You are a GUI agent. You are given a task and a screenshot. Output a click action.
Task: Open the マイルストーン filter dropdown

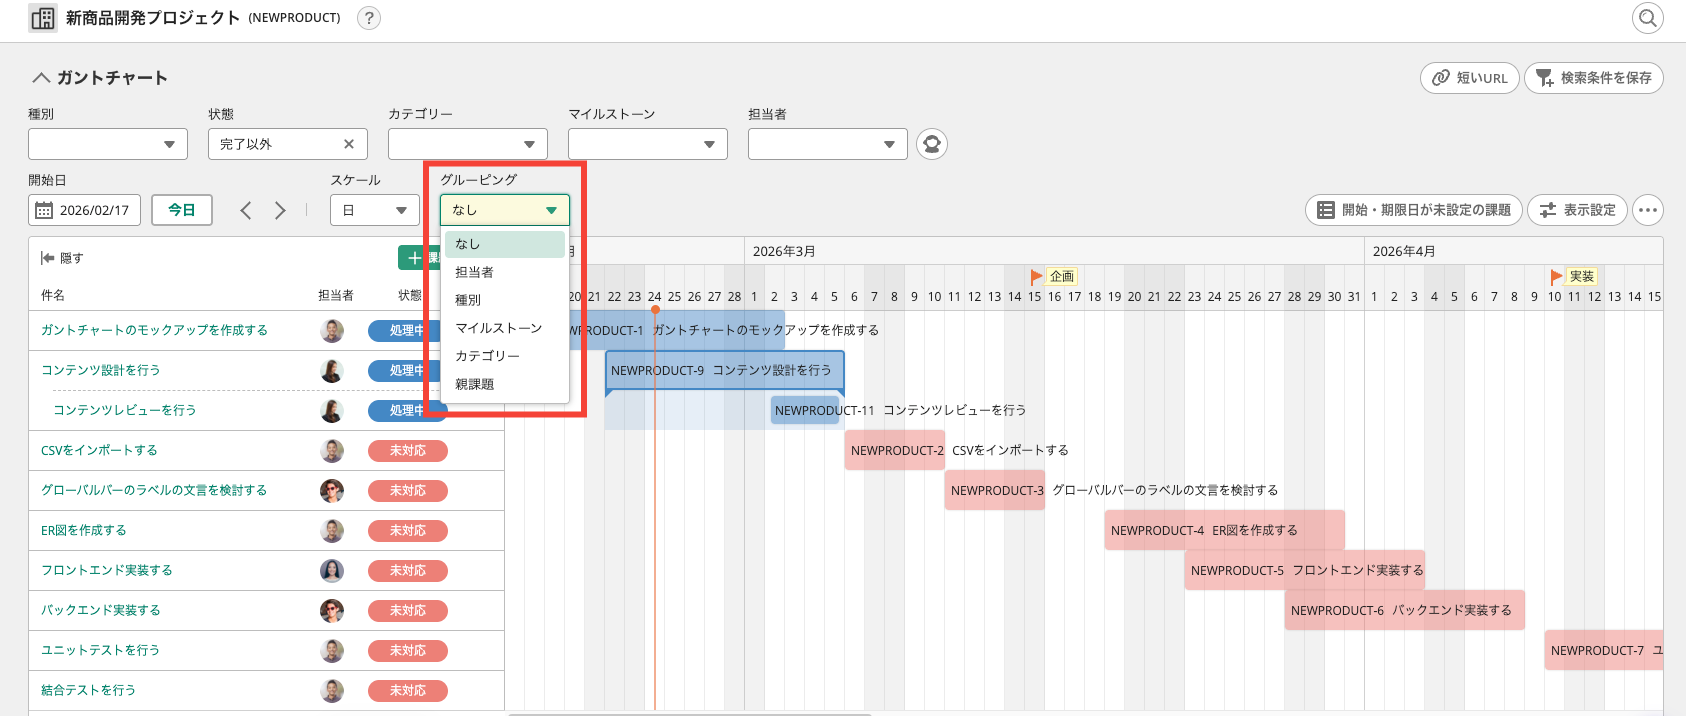648,144
